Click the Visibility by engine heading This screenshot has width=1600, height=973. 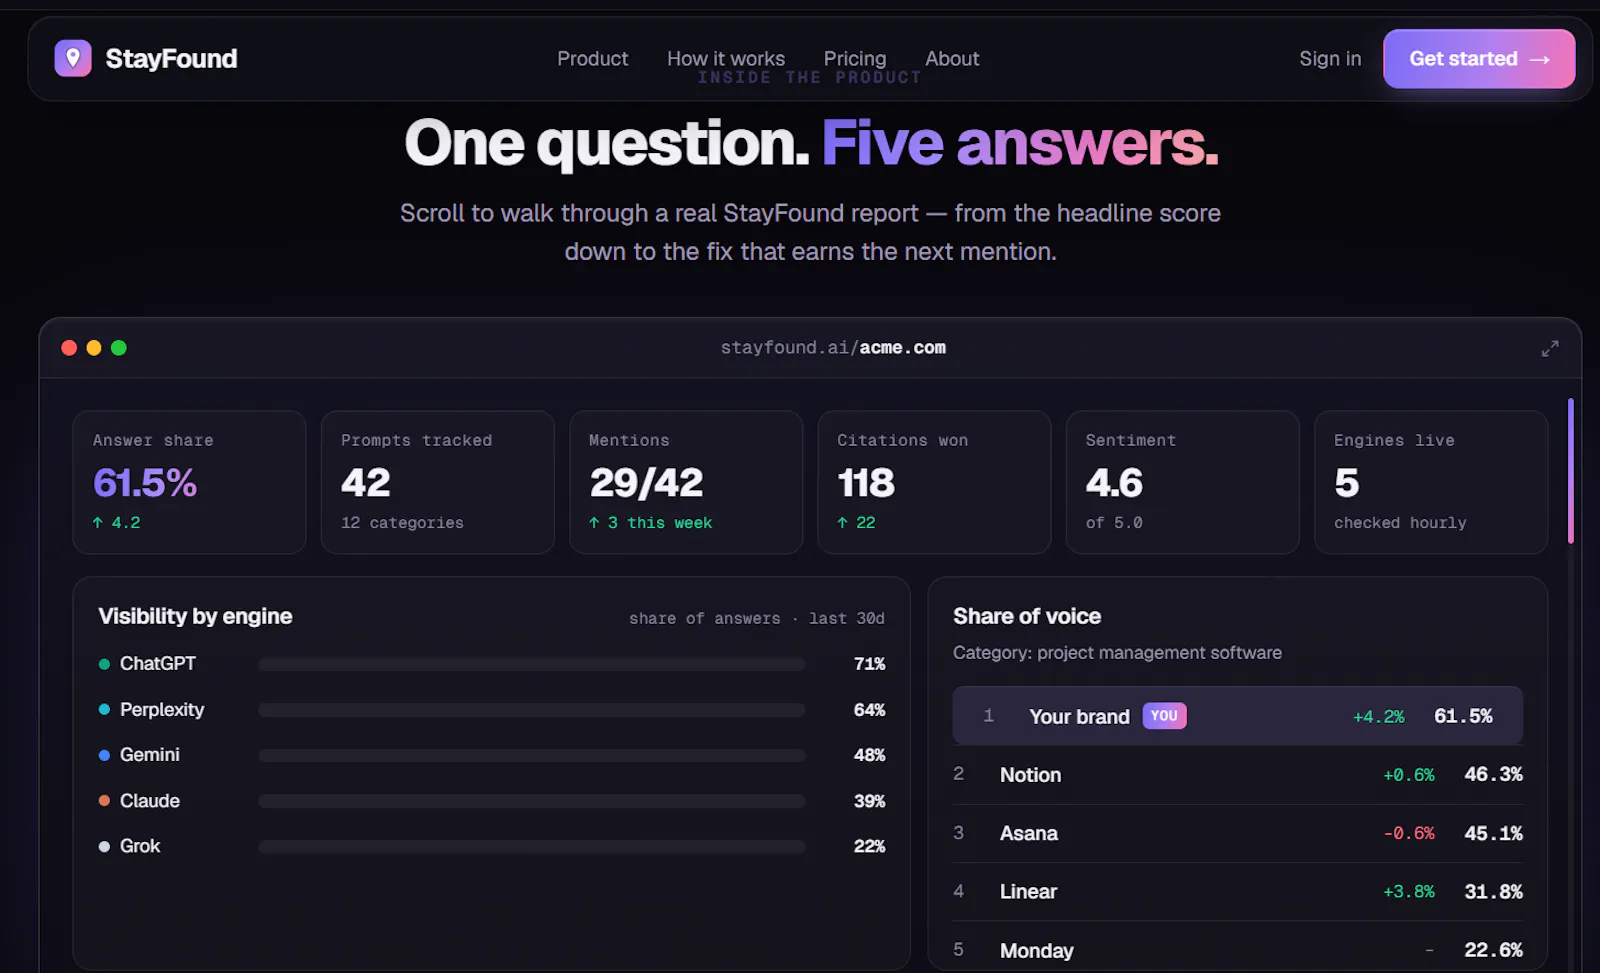(195, 616)
